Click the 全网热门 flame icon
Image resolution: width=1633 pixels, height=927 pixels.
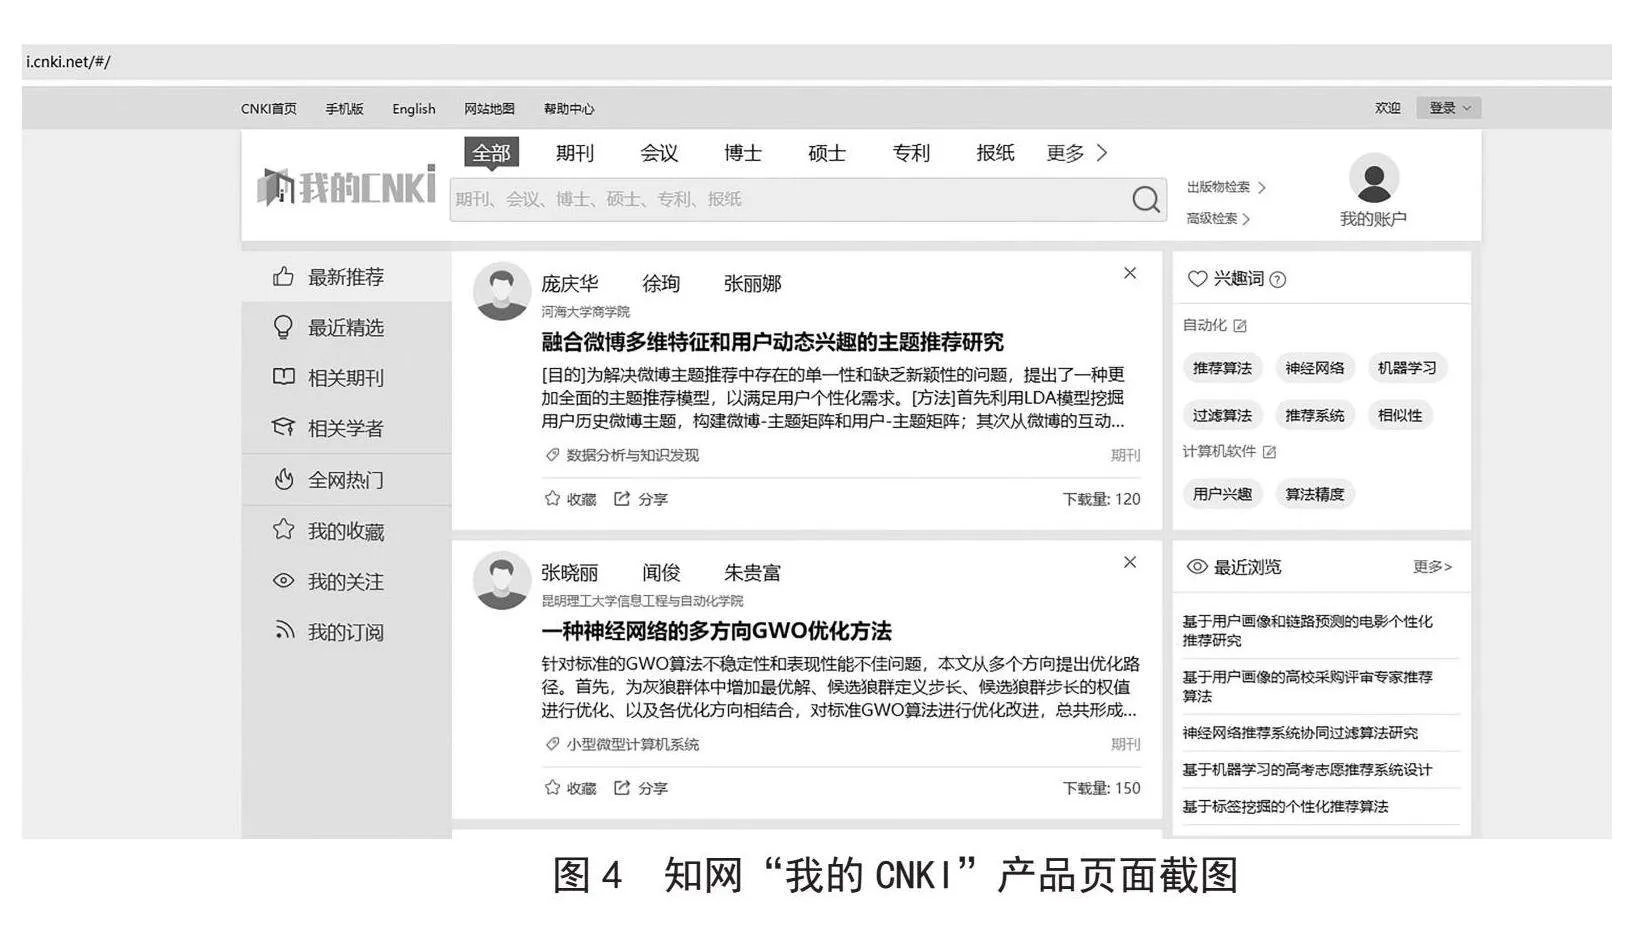(283, 479)
